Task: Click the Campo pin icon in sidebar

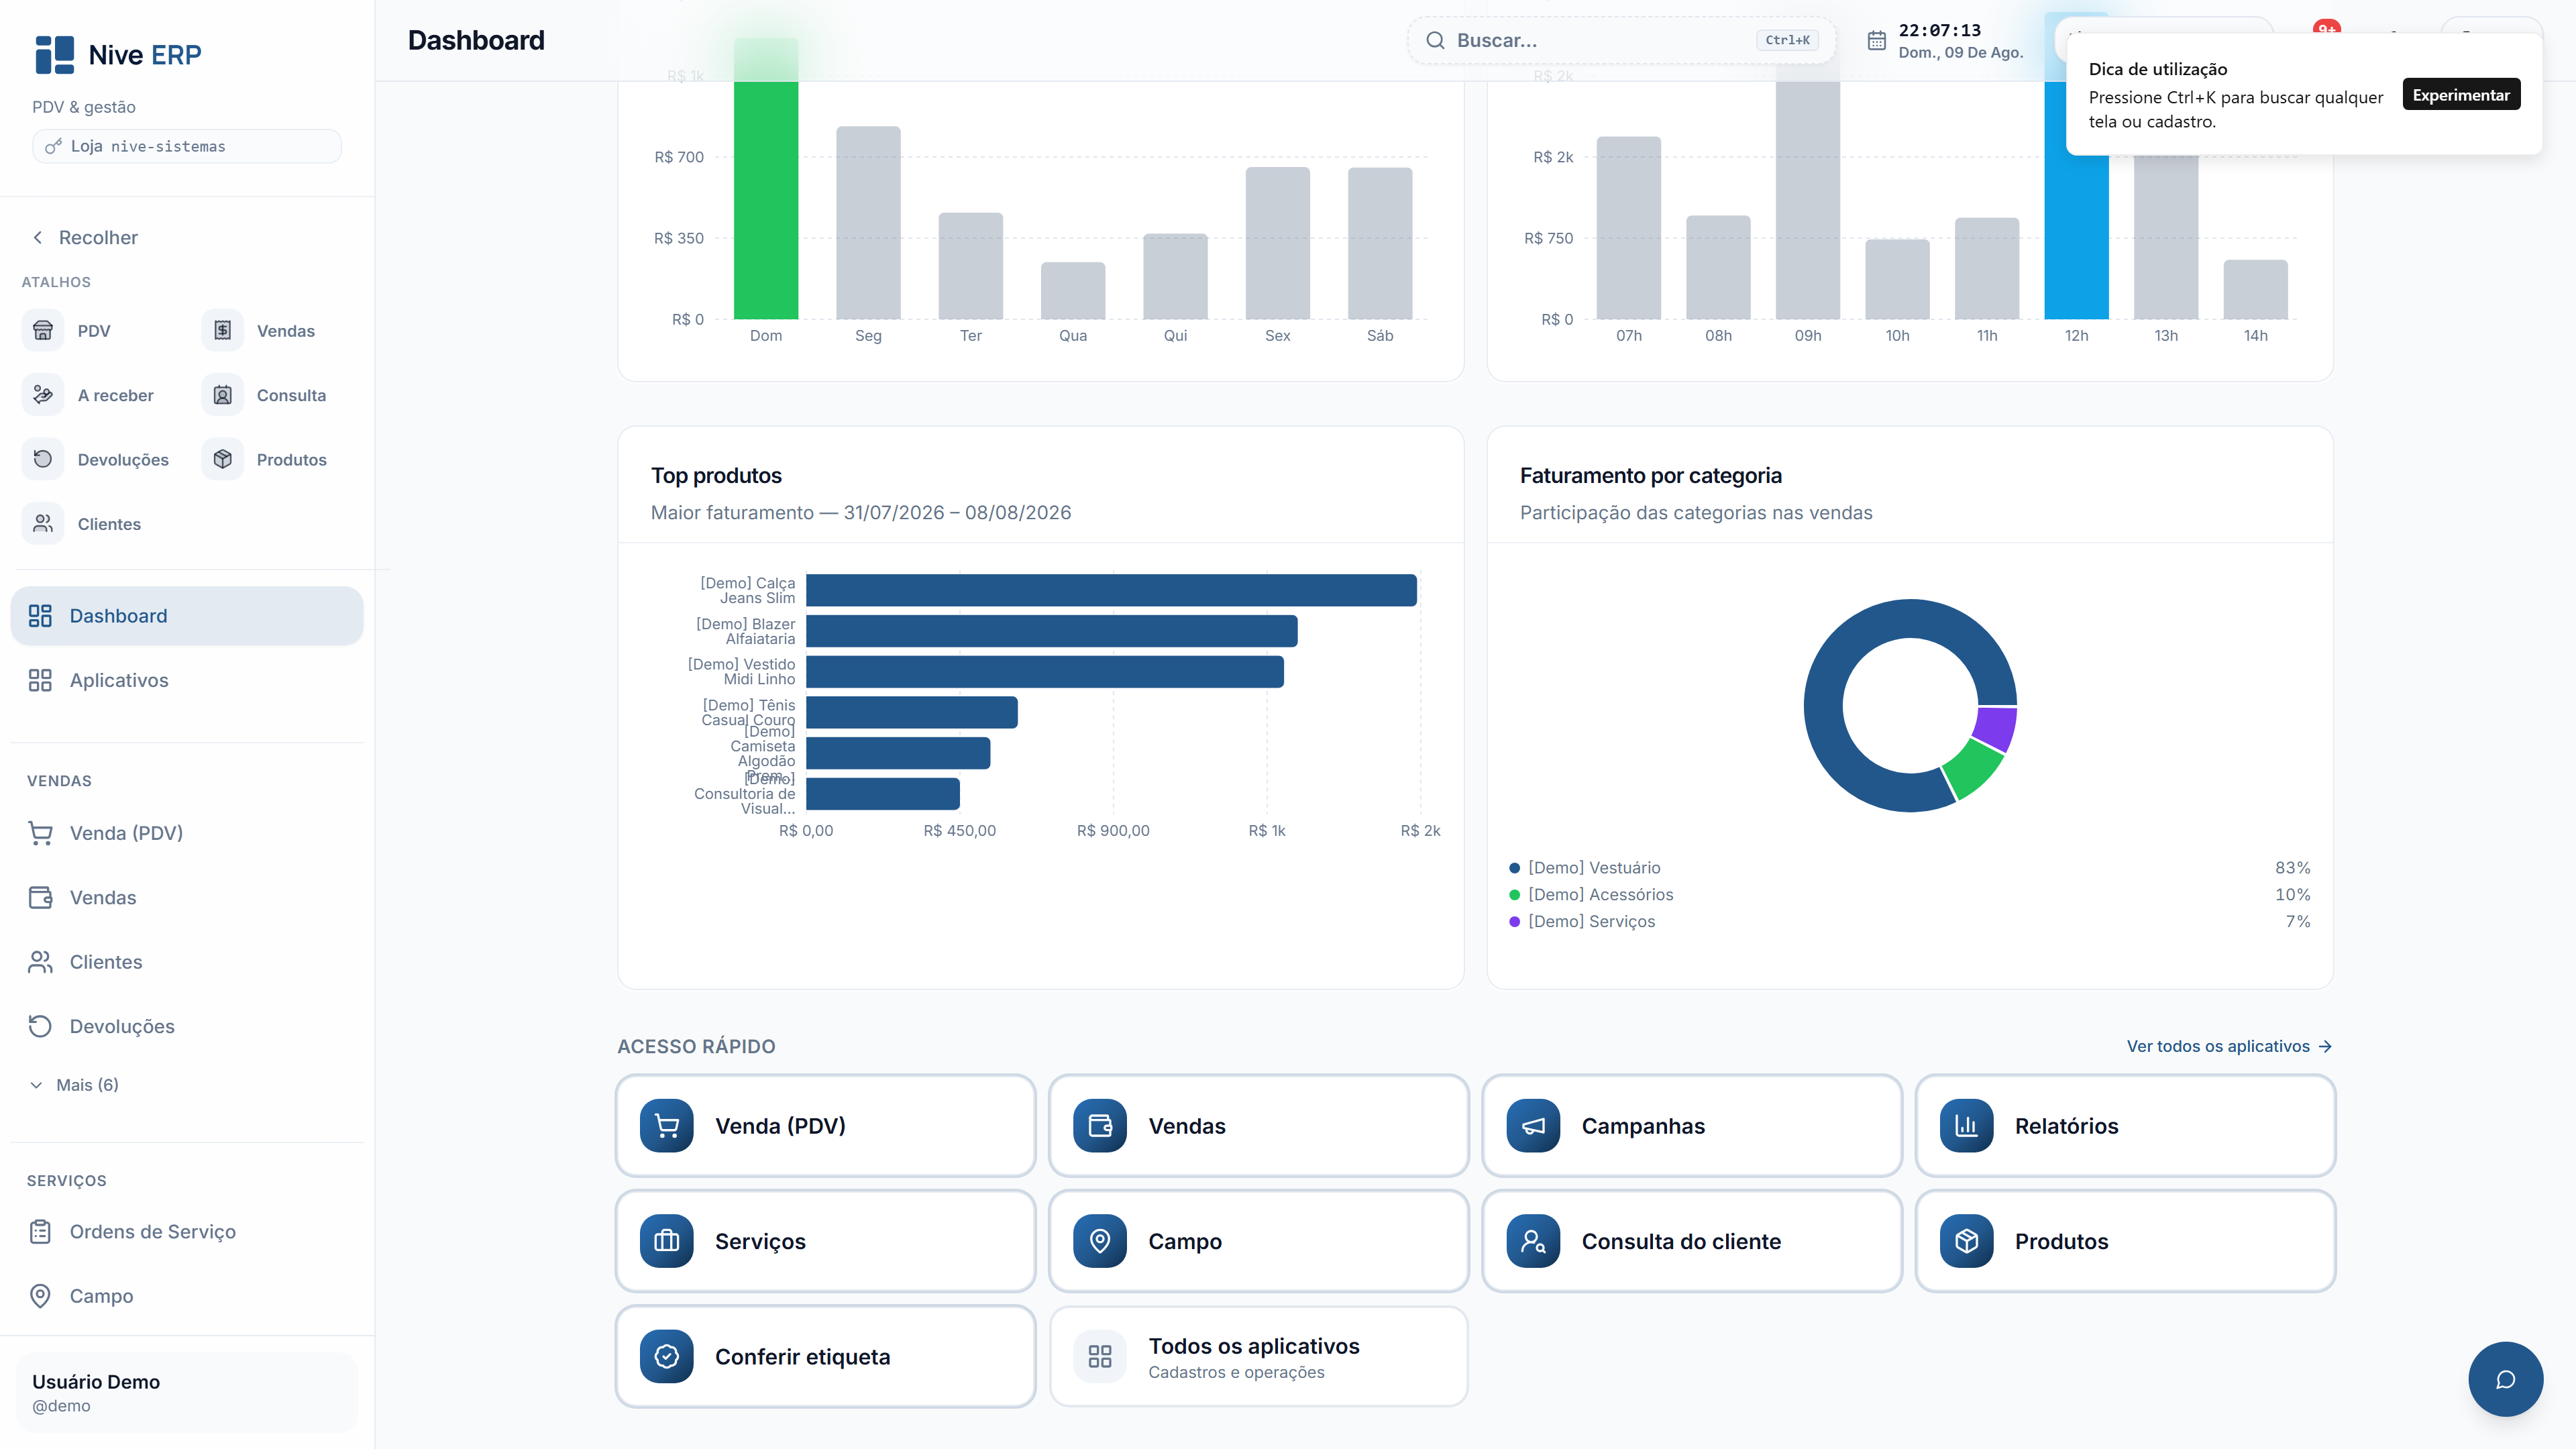Action: tap(40, 1296)
